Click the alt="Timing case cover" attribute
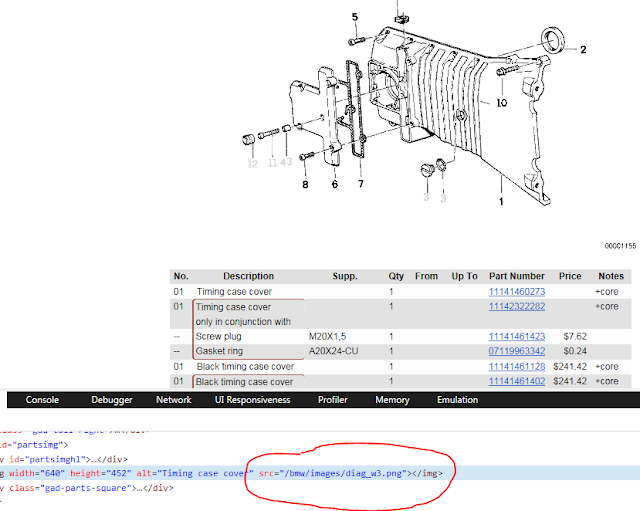640x511 pixels. click(195, 473)
